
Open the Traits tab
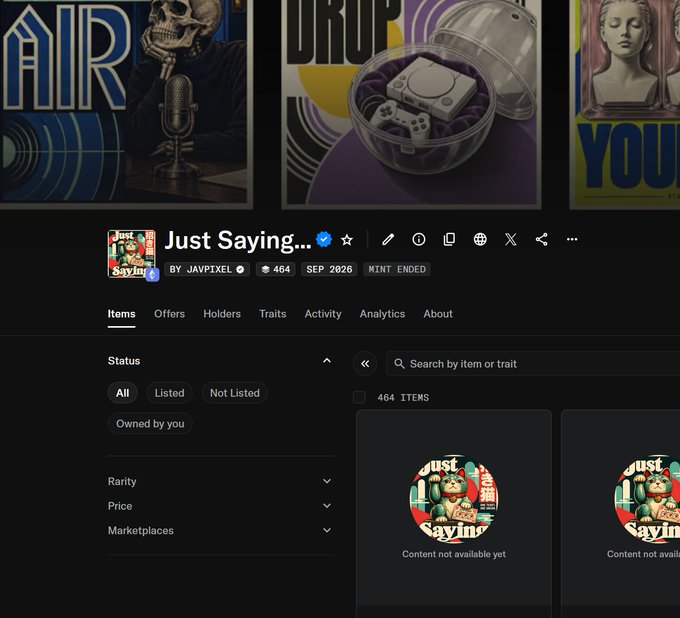(x=273, y=314)
